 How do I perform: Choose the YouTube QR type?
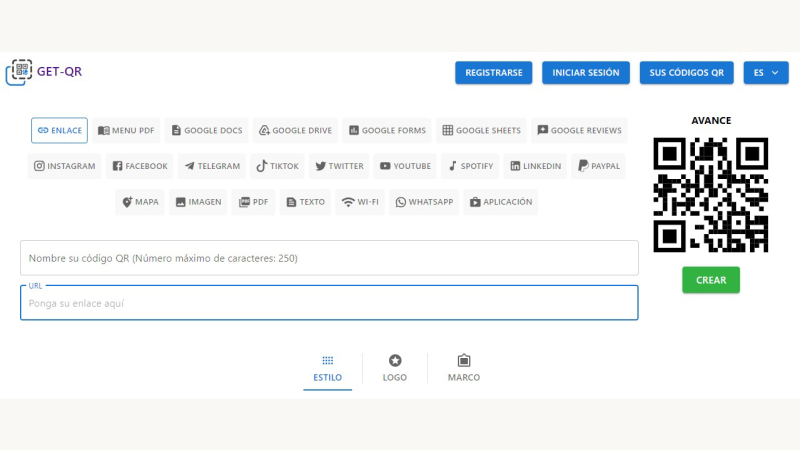coord(405,166)
